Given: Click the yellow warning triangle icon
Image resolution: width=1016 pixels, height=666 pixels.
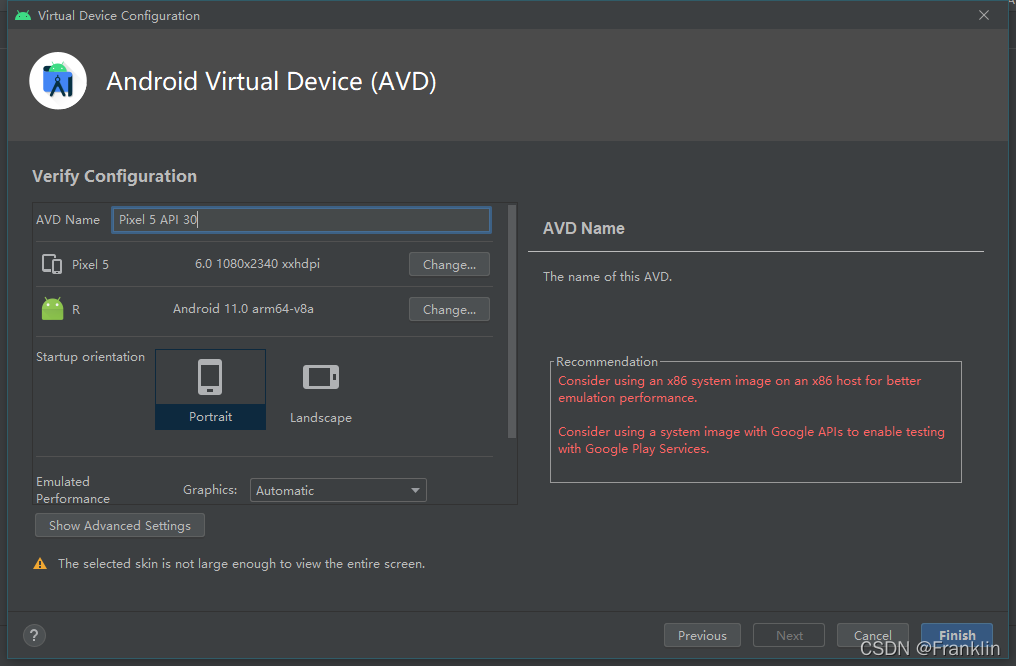Looking at the screenshot, I should coord(40,564).
